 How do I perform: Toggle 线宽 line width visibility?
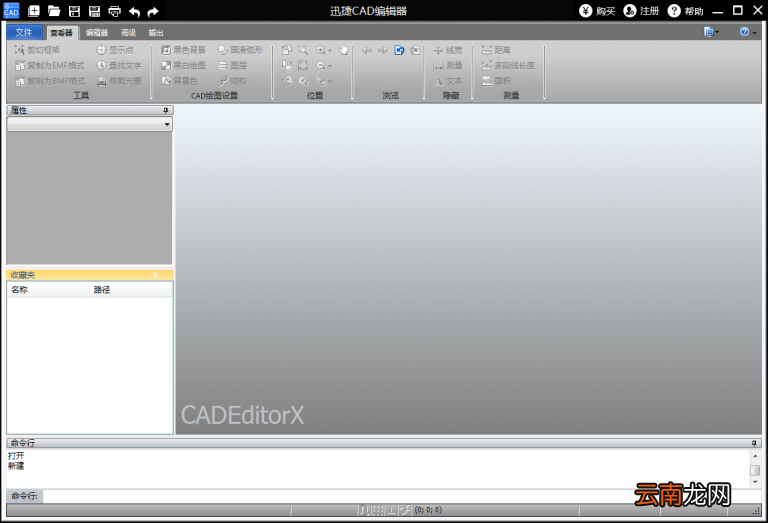pyautogui.click(x=448, y=50)
